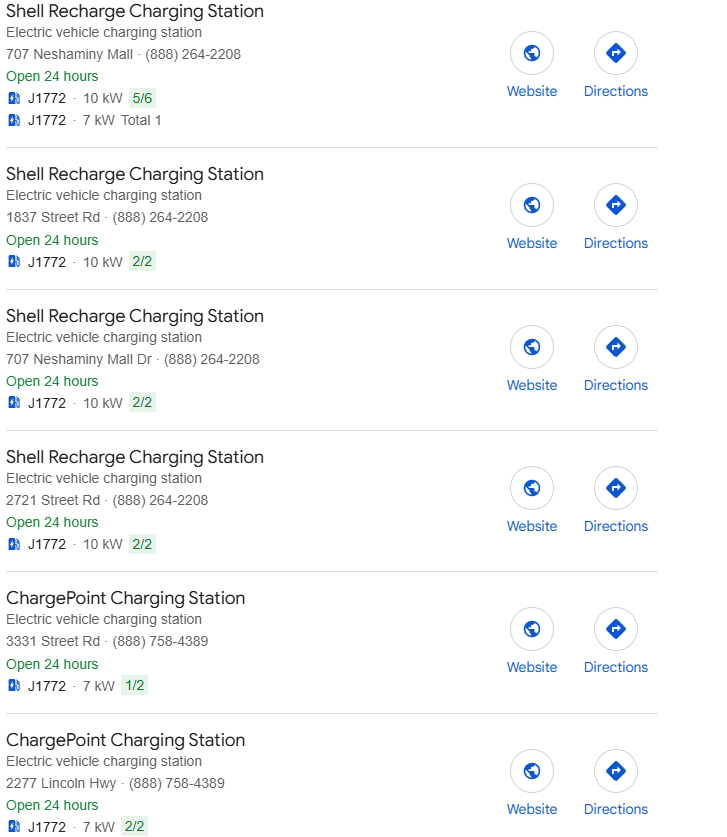Click the 1/2 availability badge
This screenshot has width=727, height=837.
point(135,685)
